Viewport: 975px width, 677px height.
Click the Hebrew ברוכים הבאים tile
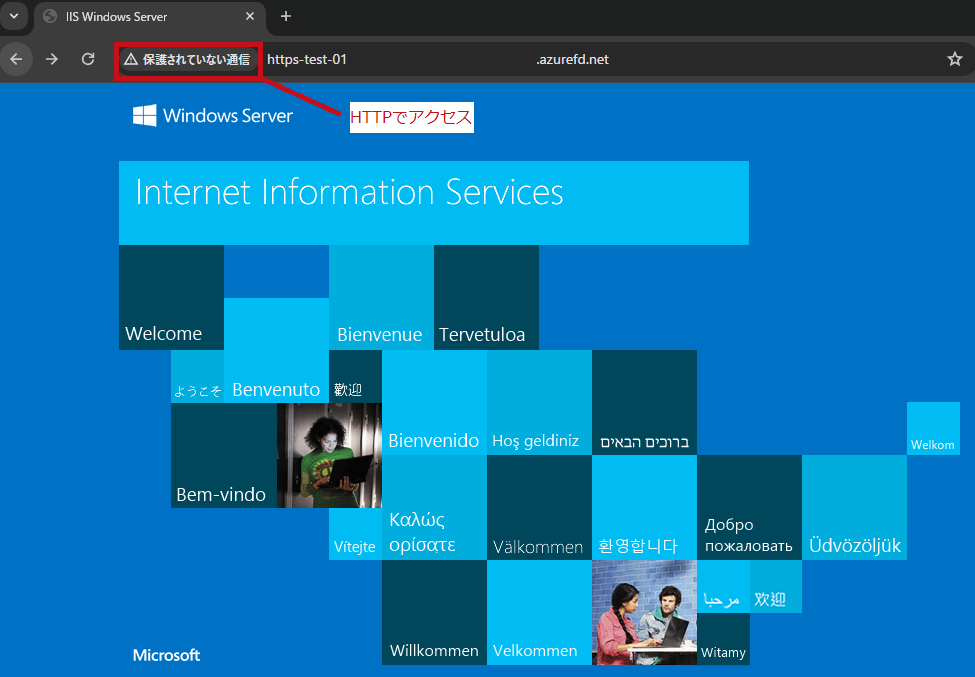tap(644, 402)
